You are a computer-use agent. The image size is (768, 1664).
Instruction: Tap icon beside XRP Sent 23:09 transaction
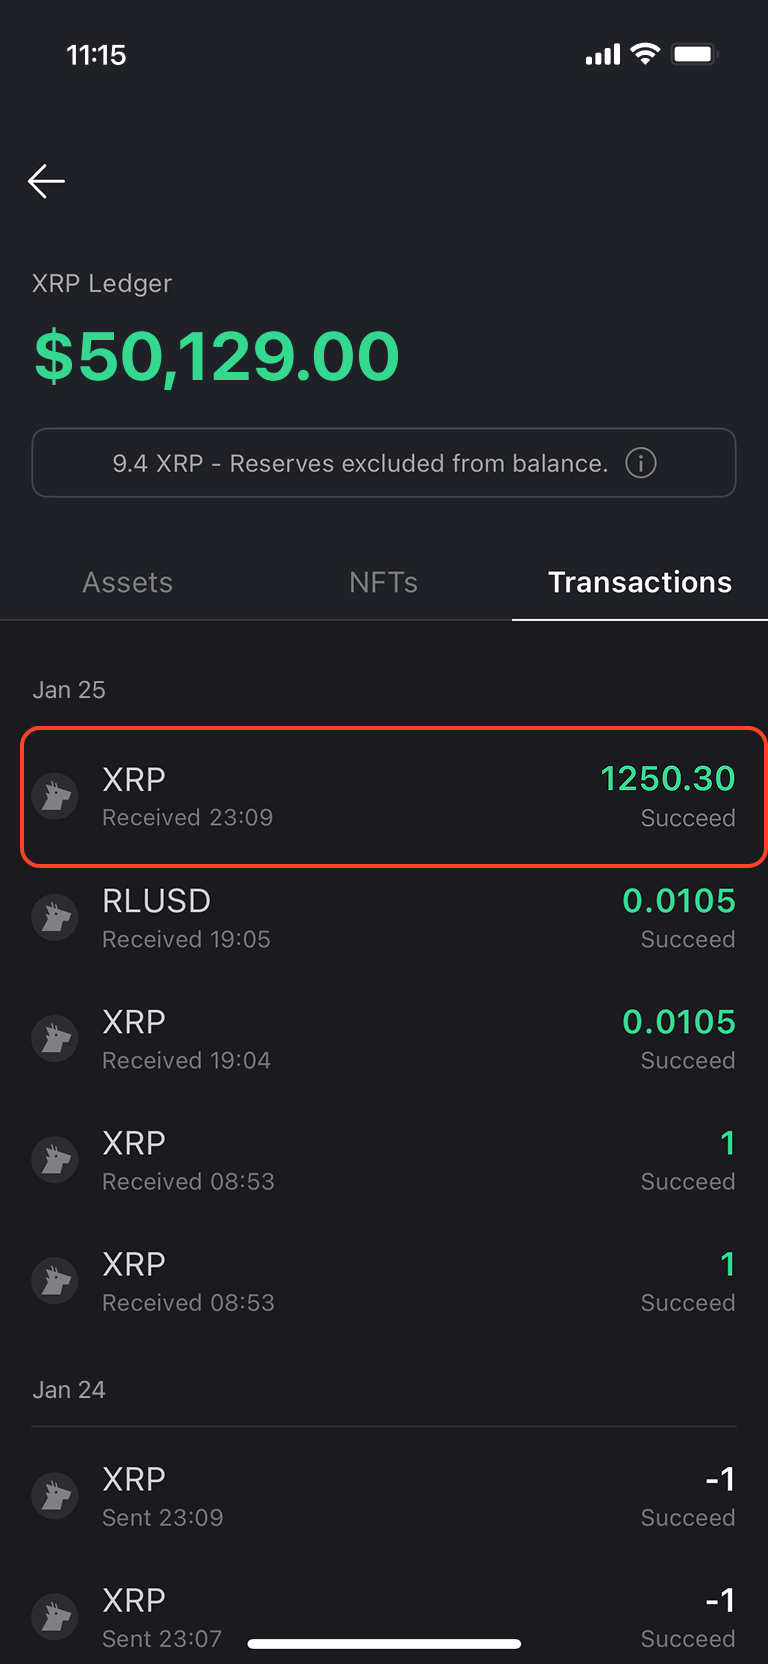(56, 1496)
